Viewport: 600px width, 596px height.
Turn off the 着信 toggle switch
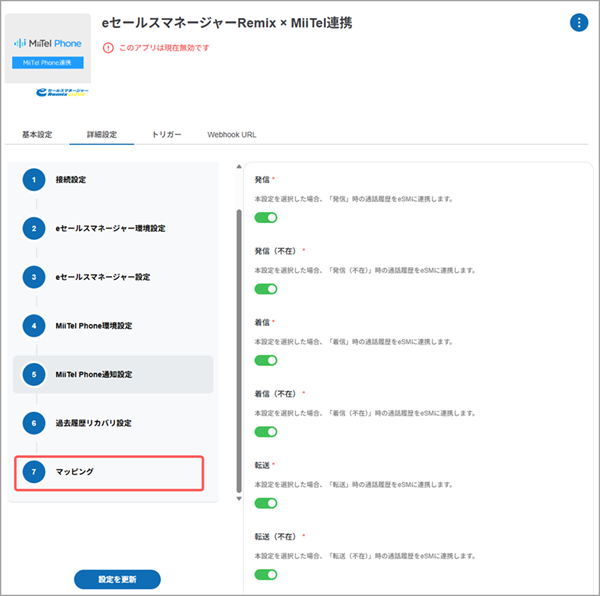point(265,360)
